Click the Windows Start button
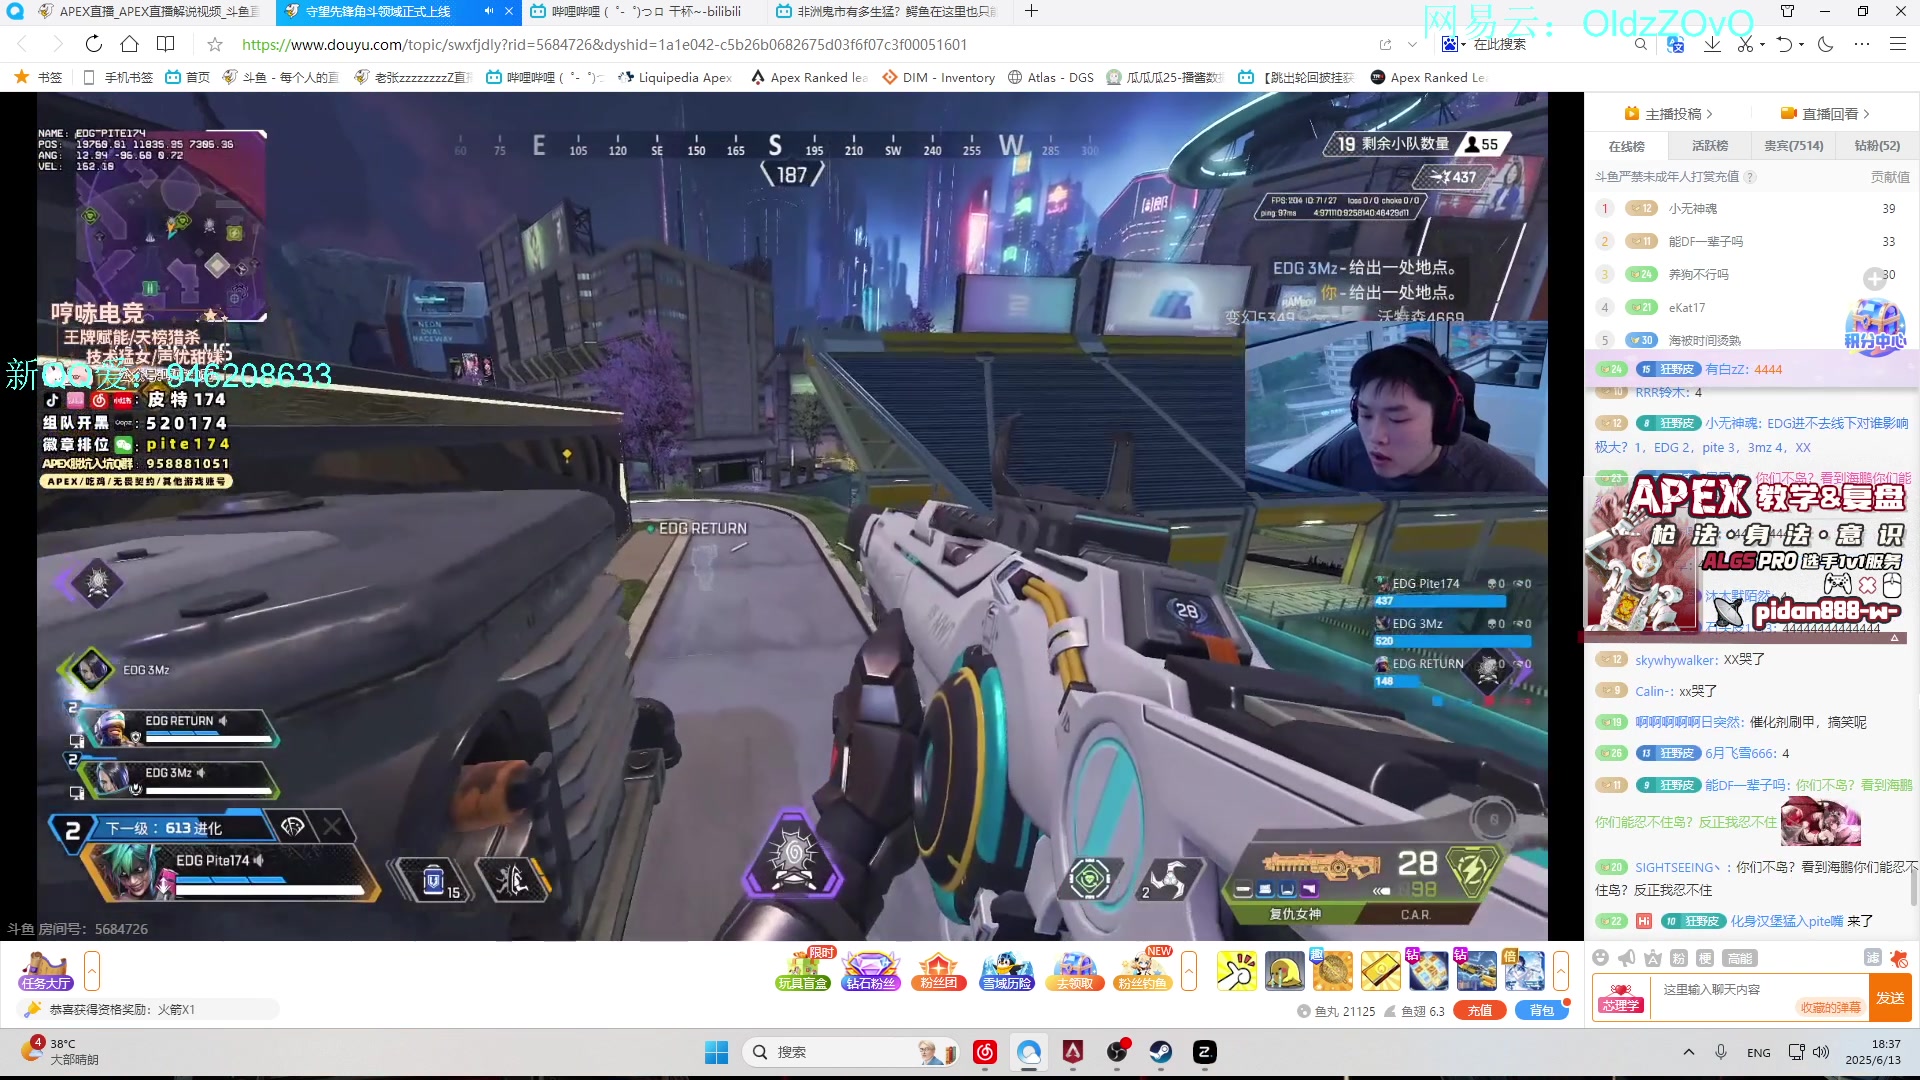Viewport: 1920px width, 1080px height. coord(716,1052)
